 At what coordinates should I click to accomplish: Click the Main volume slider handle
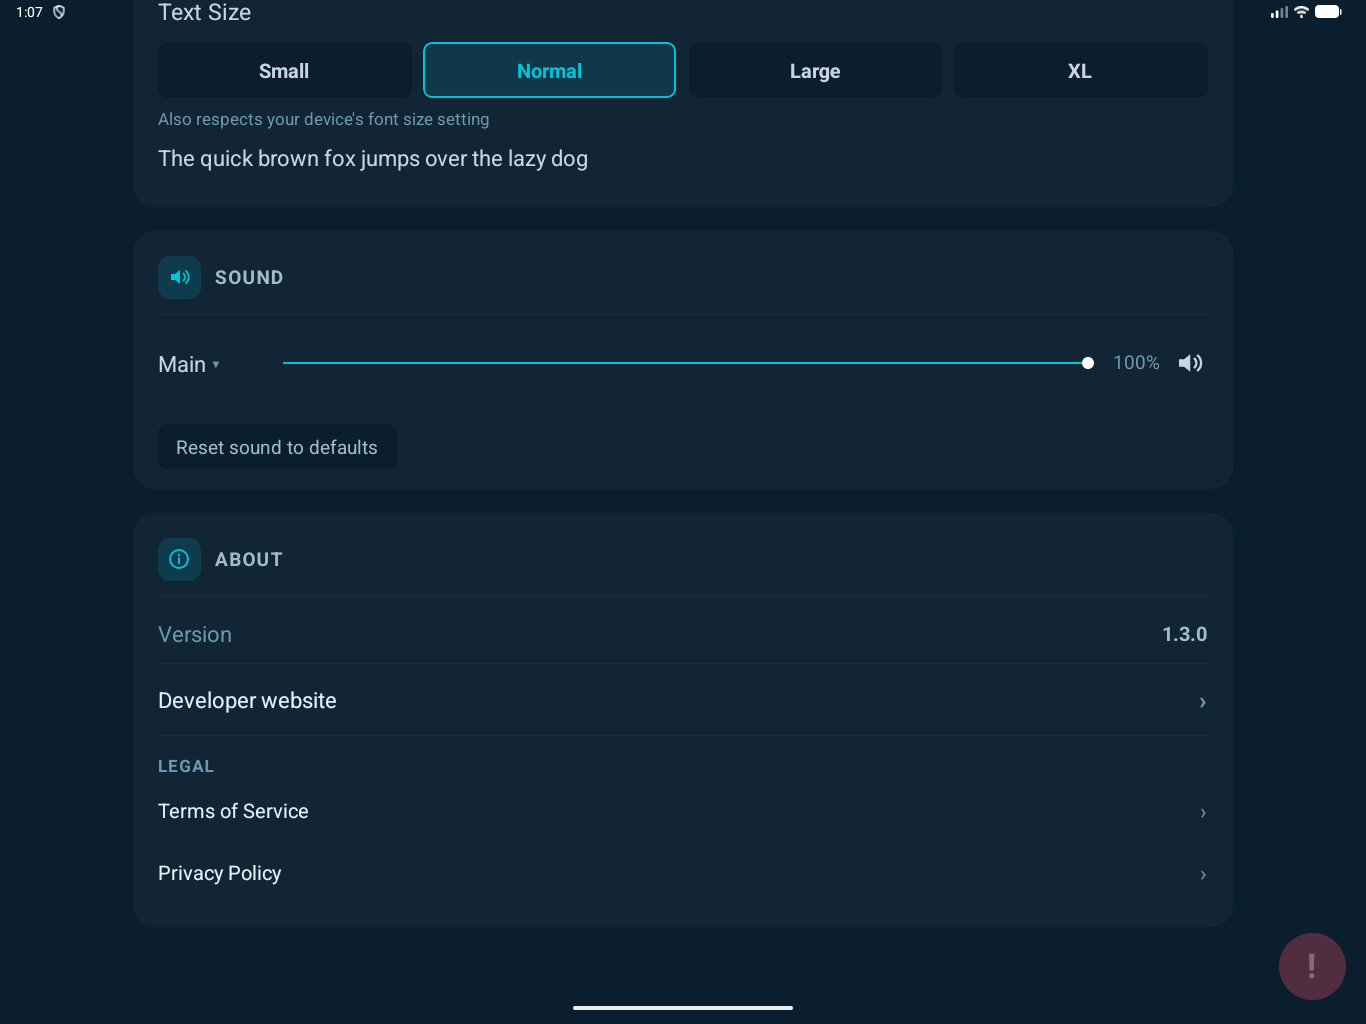coord(1088,363)
